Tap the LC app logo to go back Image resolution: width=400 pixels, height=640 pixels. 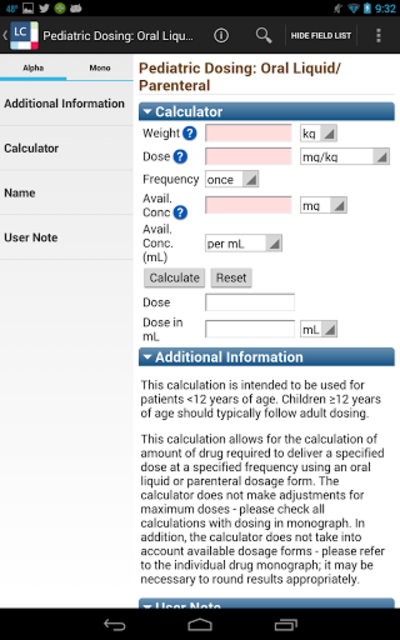click(24, 36)
